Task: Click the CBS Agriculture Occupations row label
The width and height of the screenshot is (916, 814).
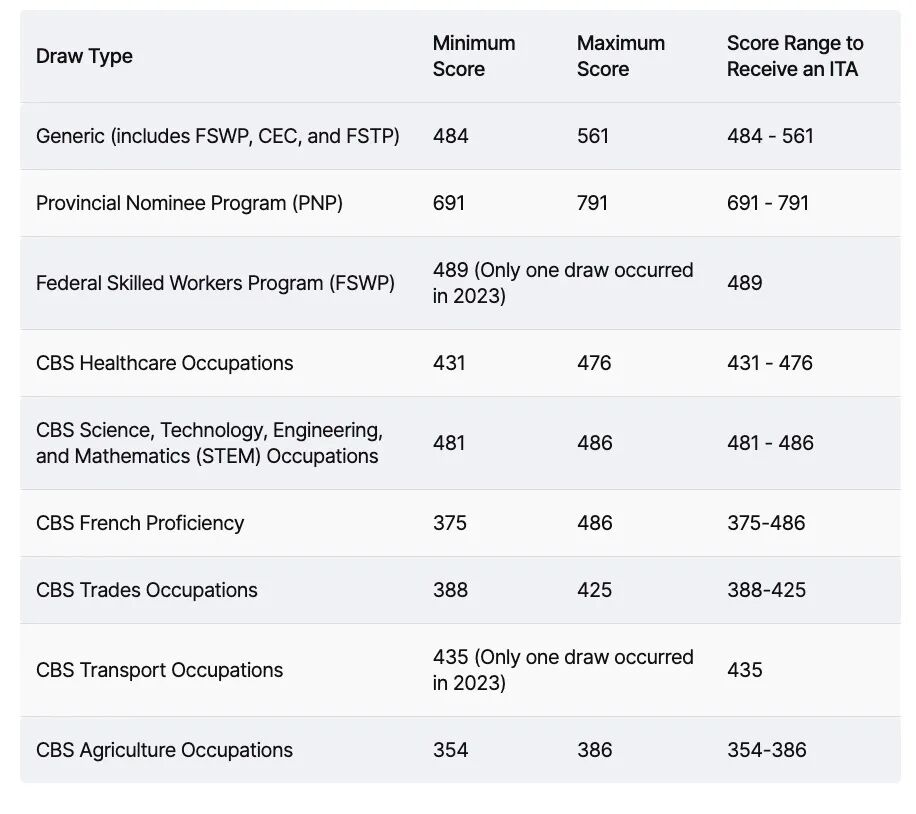Action: (164, 750)
